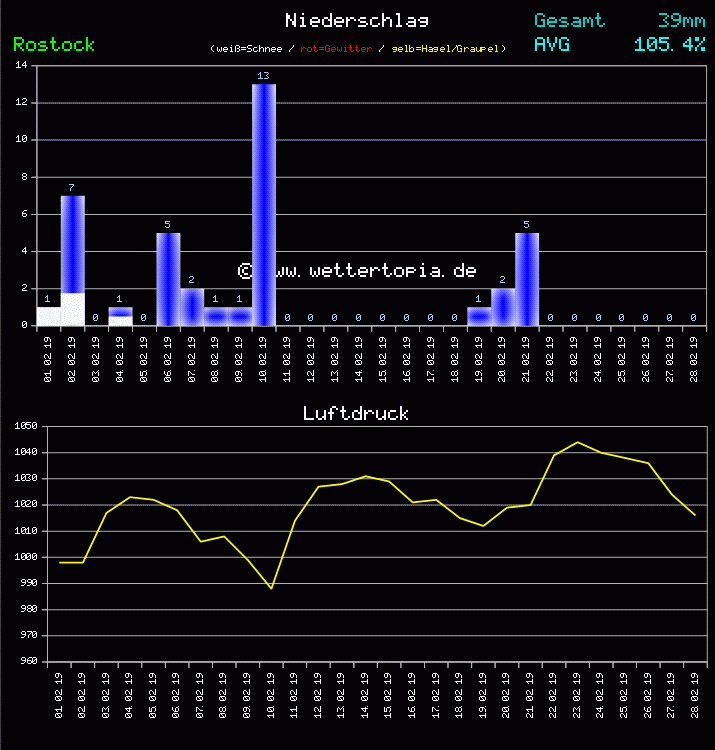Click the pressure line peak at 23.02.19
This screenshot has width=715, height=750.
click(576, 442)
